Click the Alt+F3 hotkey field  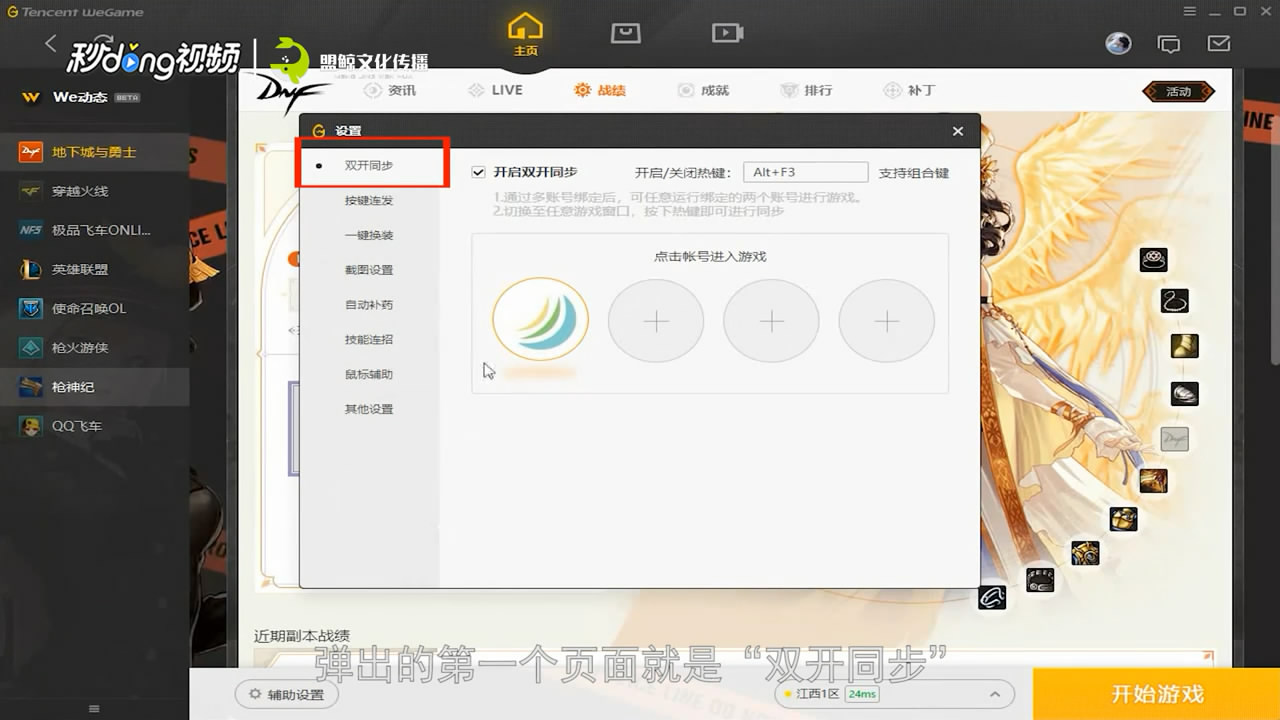pyautogui.click(x=805, y=172)
